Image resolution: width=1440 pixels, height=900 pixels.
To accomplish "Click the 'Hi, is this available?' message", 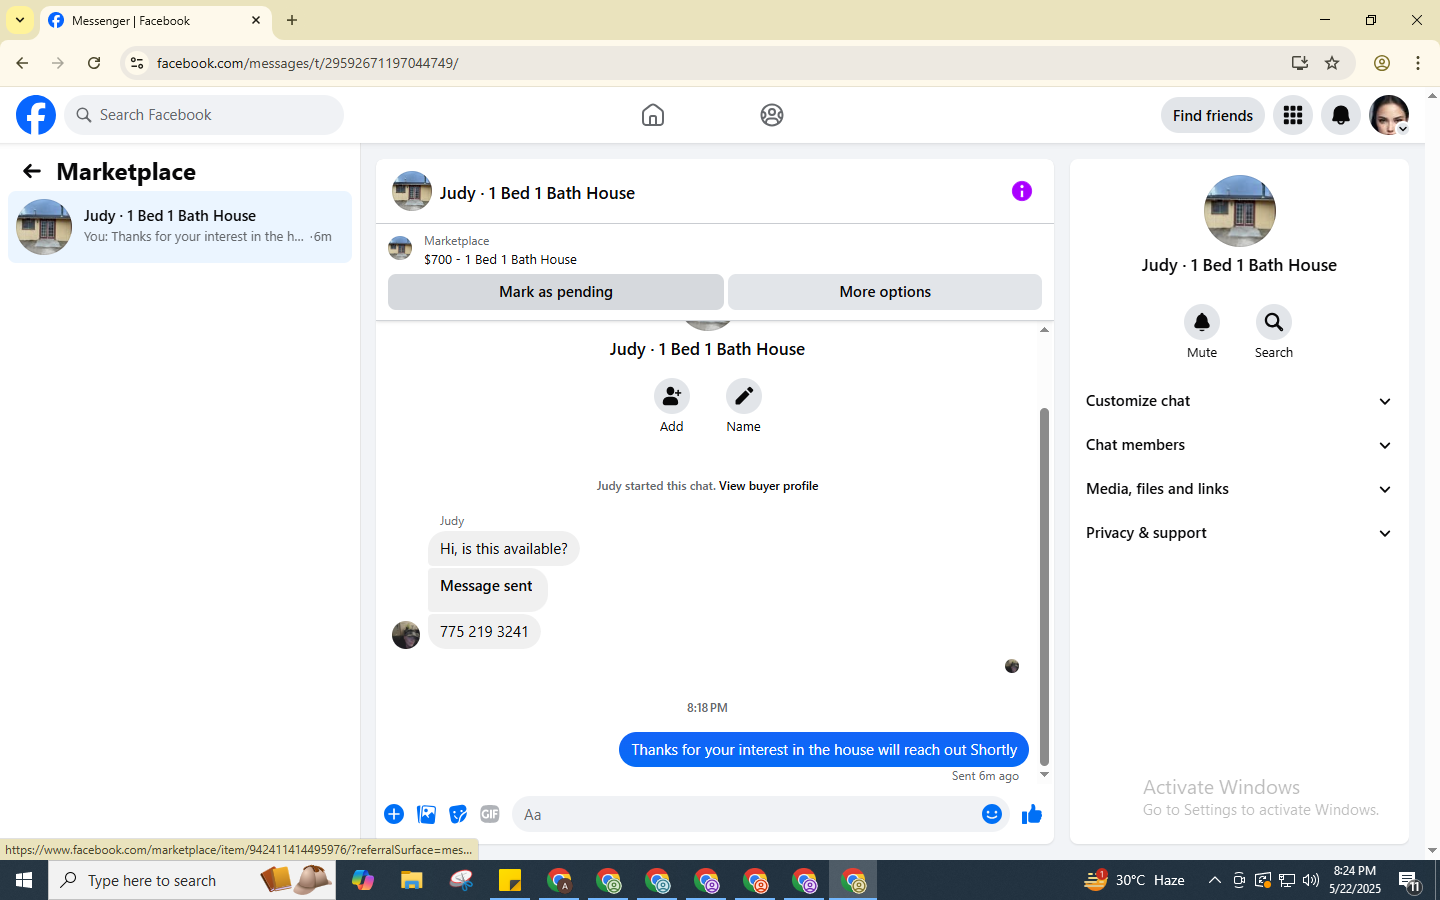I will [504, 549].
